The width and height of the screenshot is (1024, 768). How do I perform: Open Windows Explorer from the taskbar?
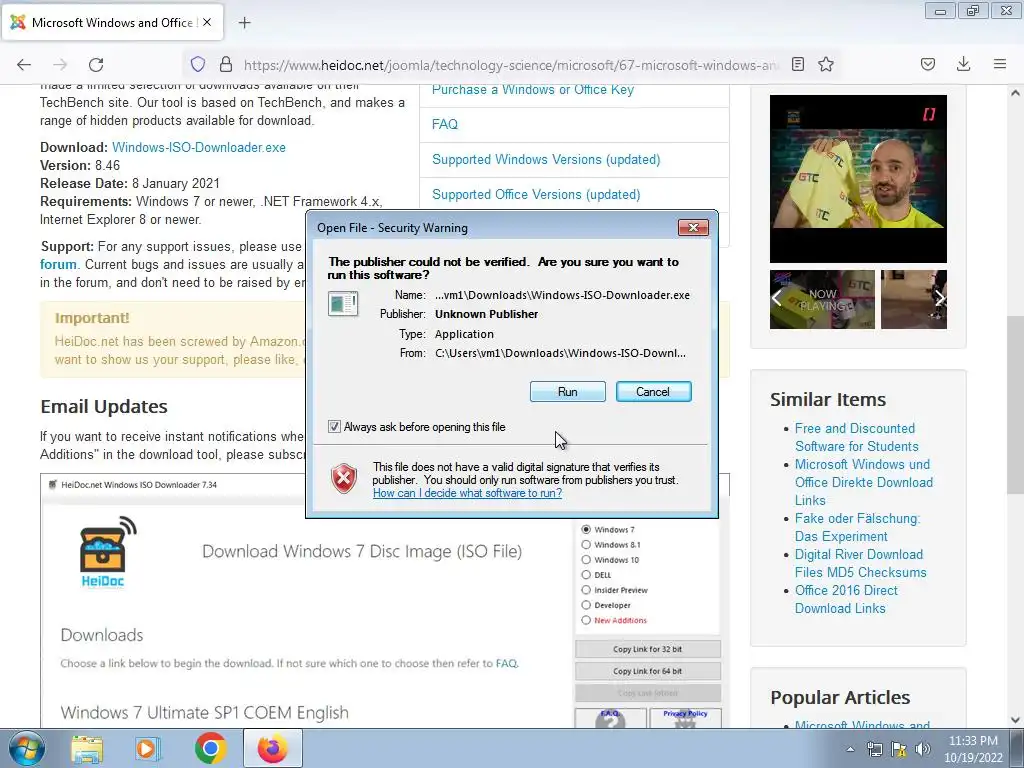87,748
